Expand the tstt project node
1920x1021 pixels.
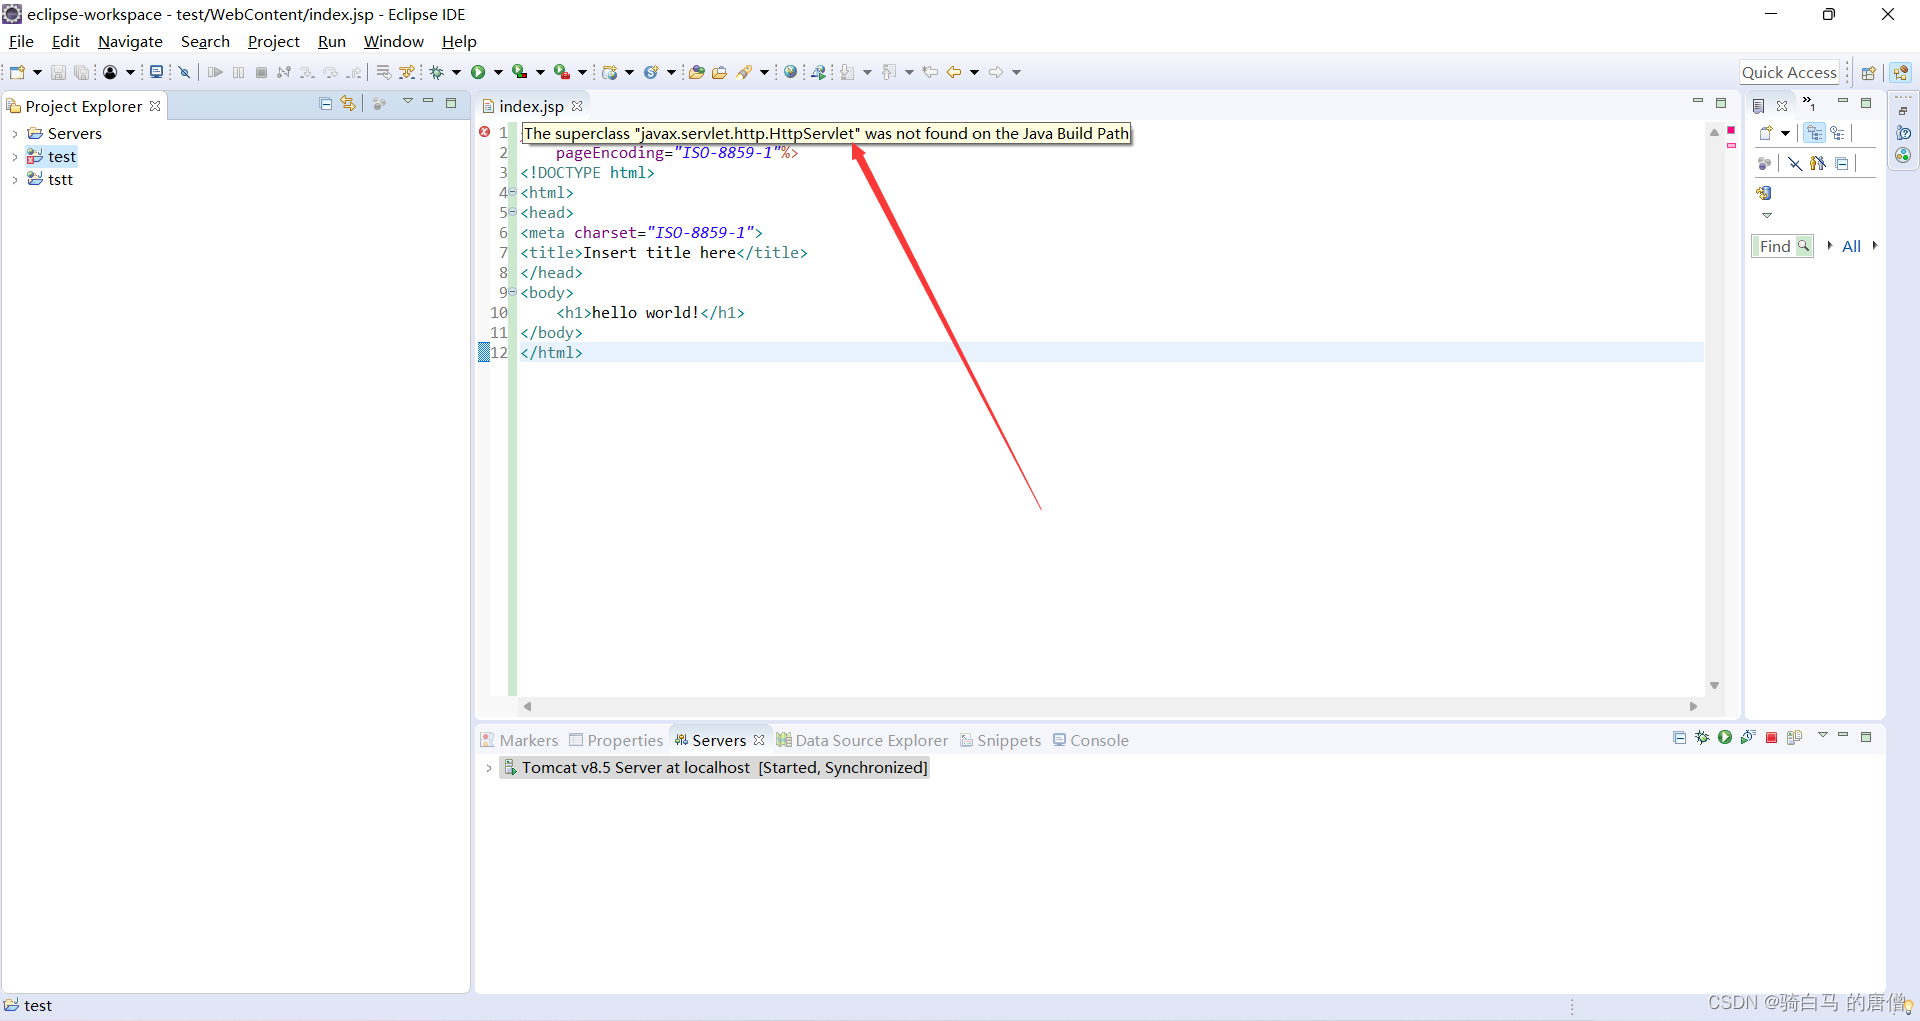pyautogui.click(x=15, y=180)
